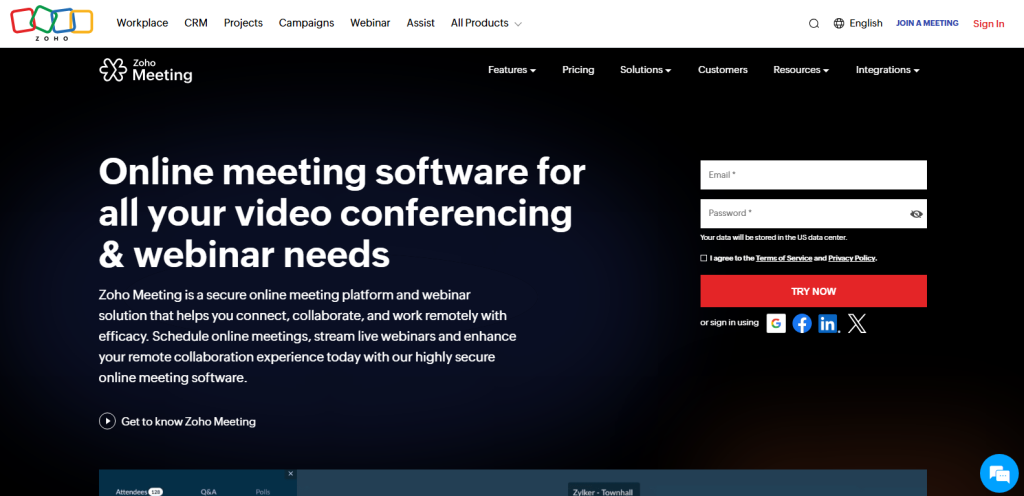
Task: Open the CRM product link
Action: pos(196,23)
